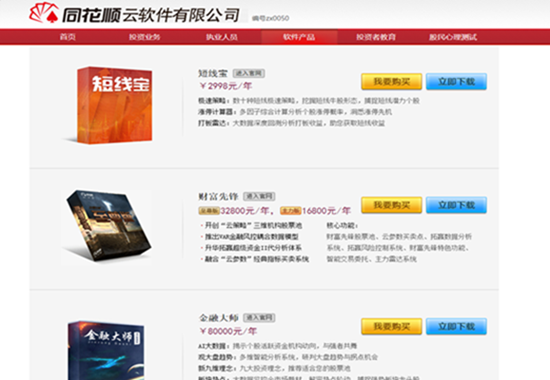
Task: Open the 投资者教育 navigation tab
Action: pyautogui.click(x=376, y=37)
